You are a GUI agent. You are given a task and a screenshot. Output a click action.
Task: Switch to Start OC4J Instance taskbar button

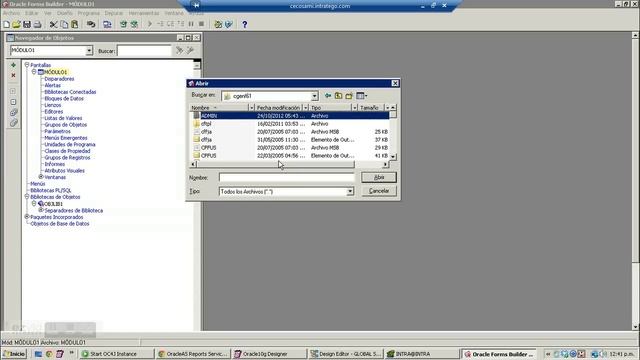click(x=116, y=354)
